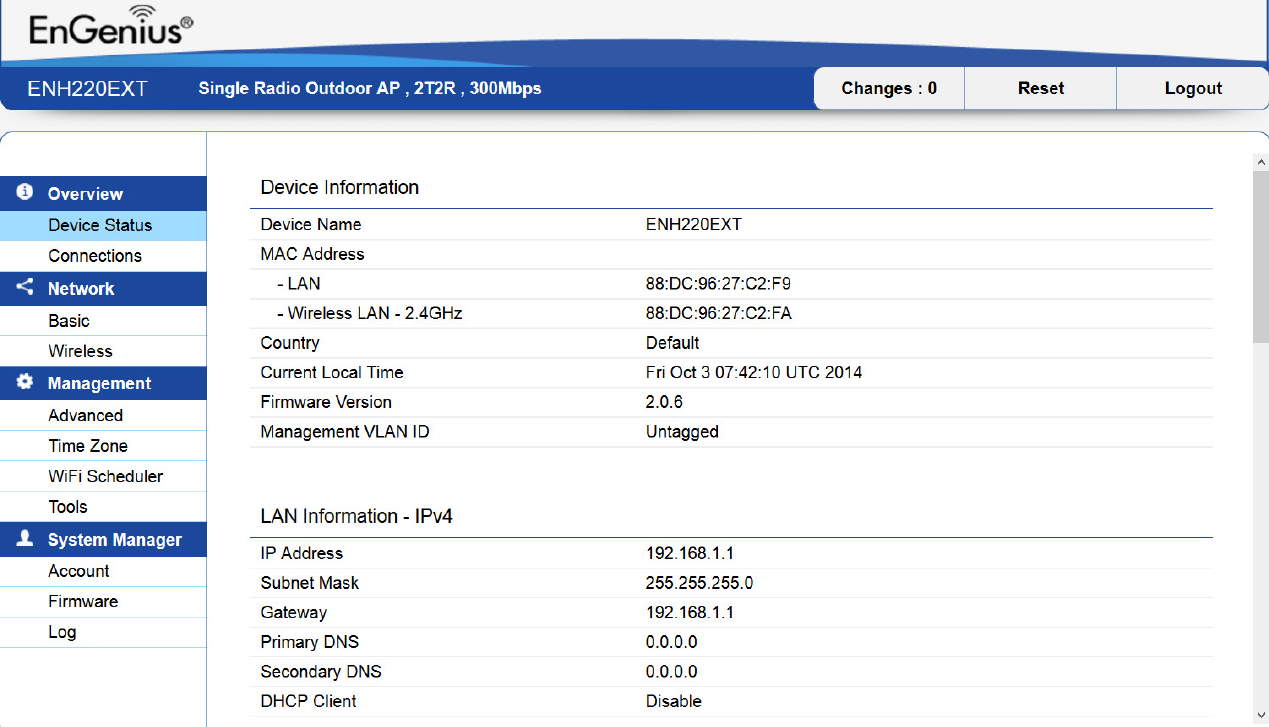
Task: Open the Advanced management page
Action: [103, 416]
